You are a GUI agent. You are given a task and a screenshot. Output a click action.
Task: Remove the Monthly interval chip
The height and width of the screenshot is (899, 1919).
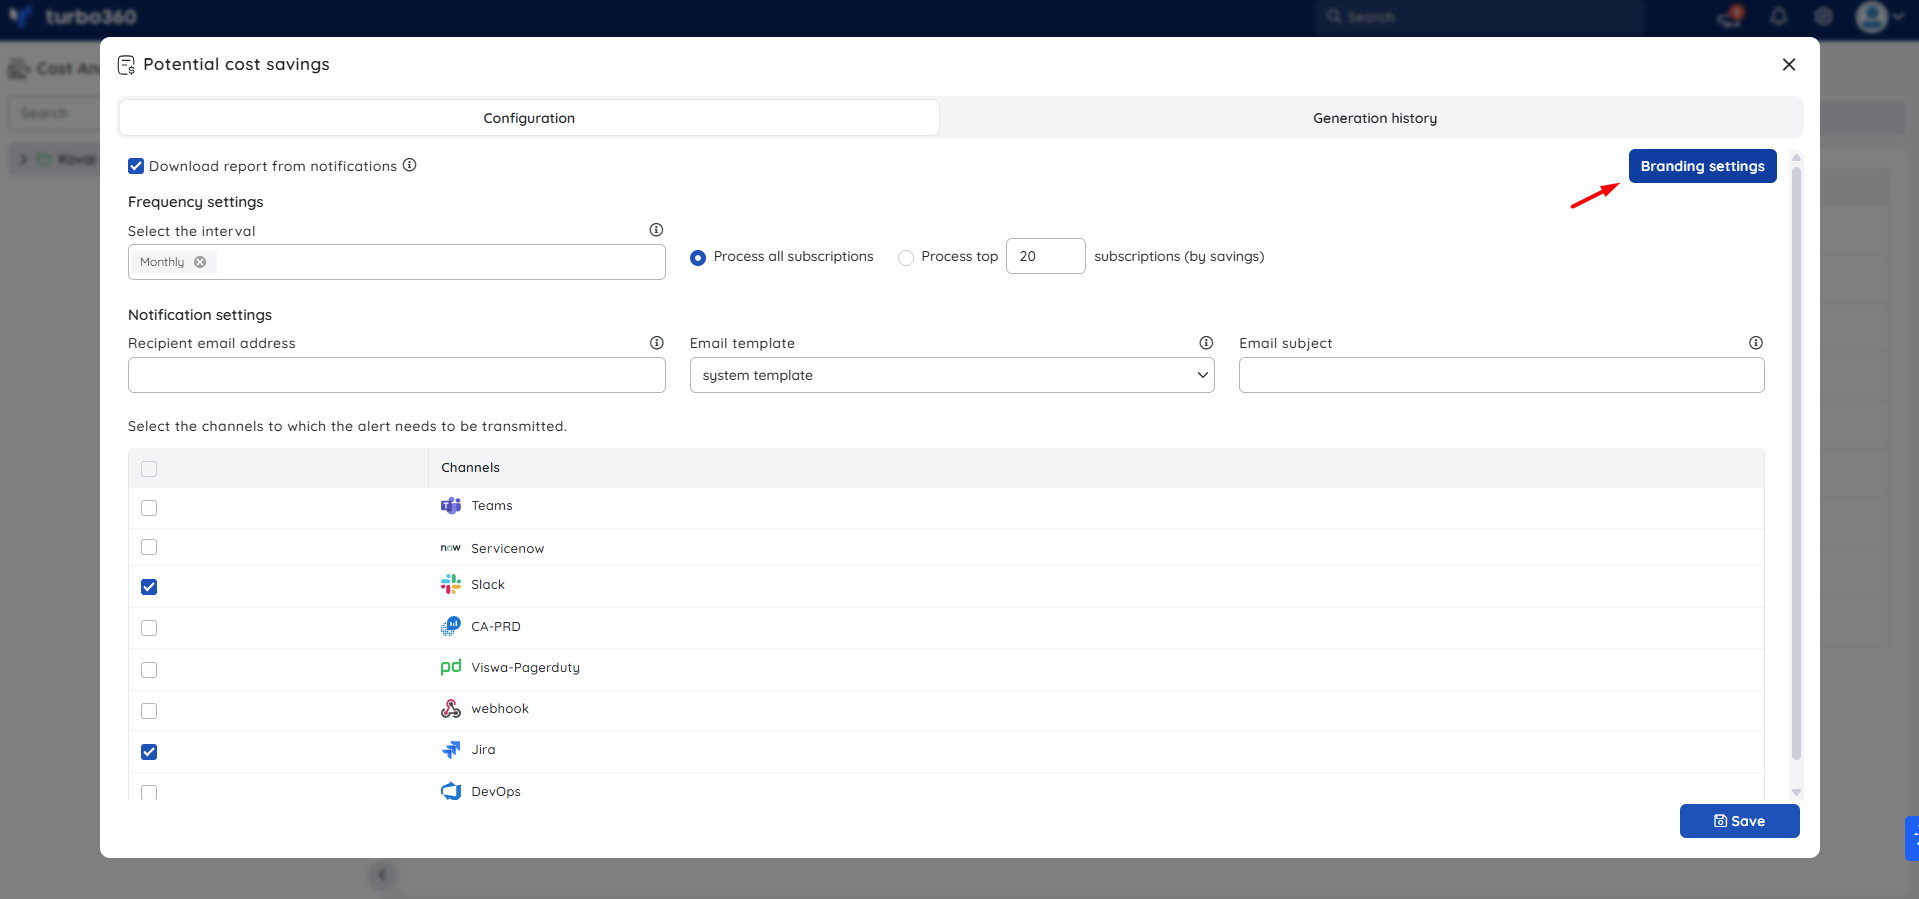point(200,262)
